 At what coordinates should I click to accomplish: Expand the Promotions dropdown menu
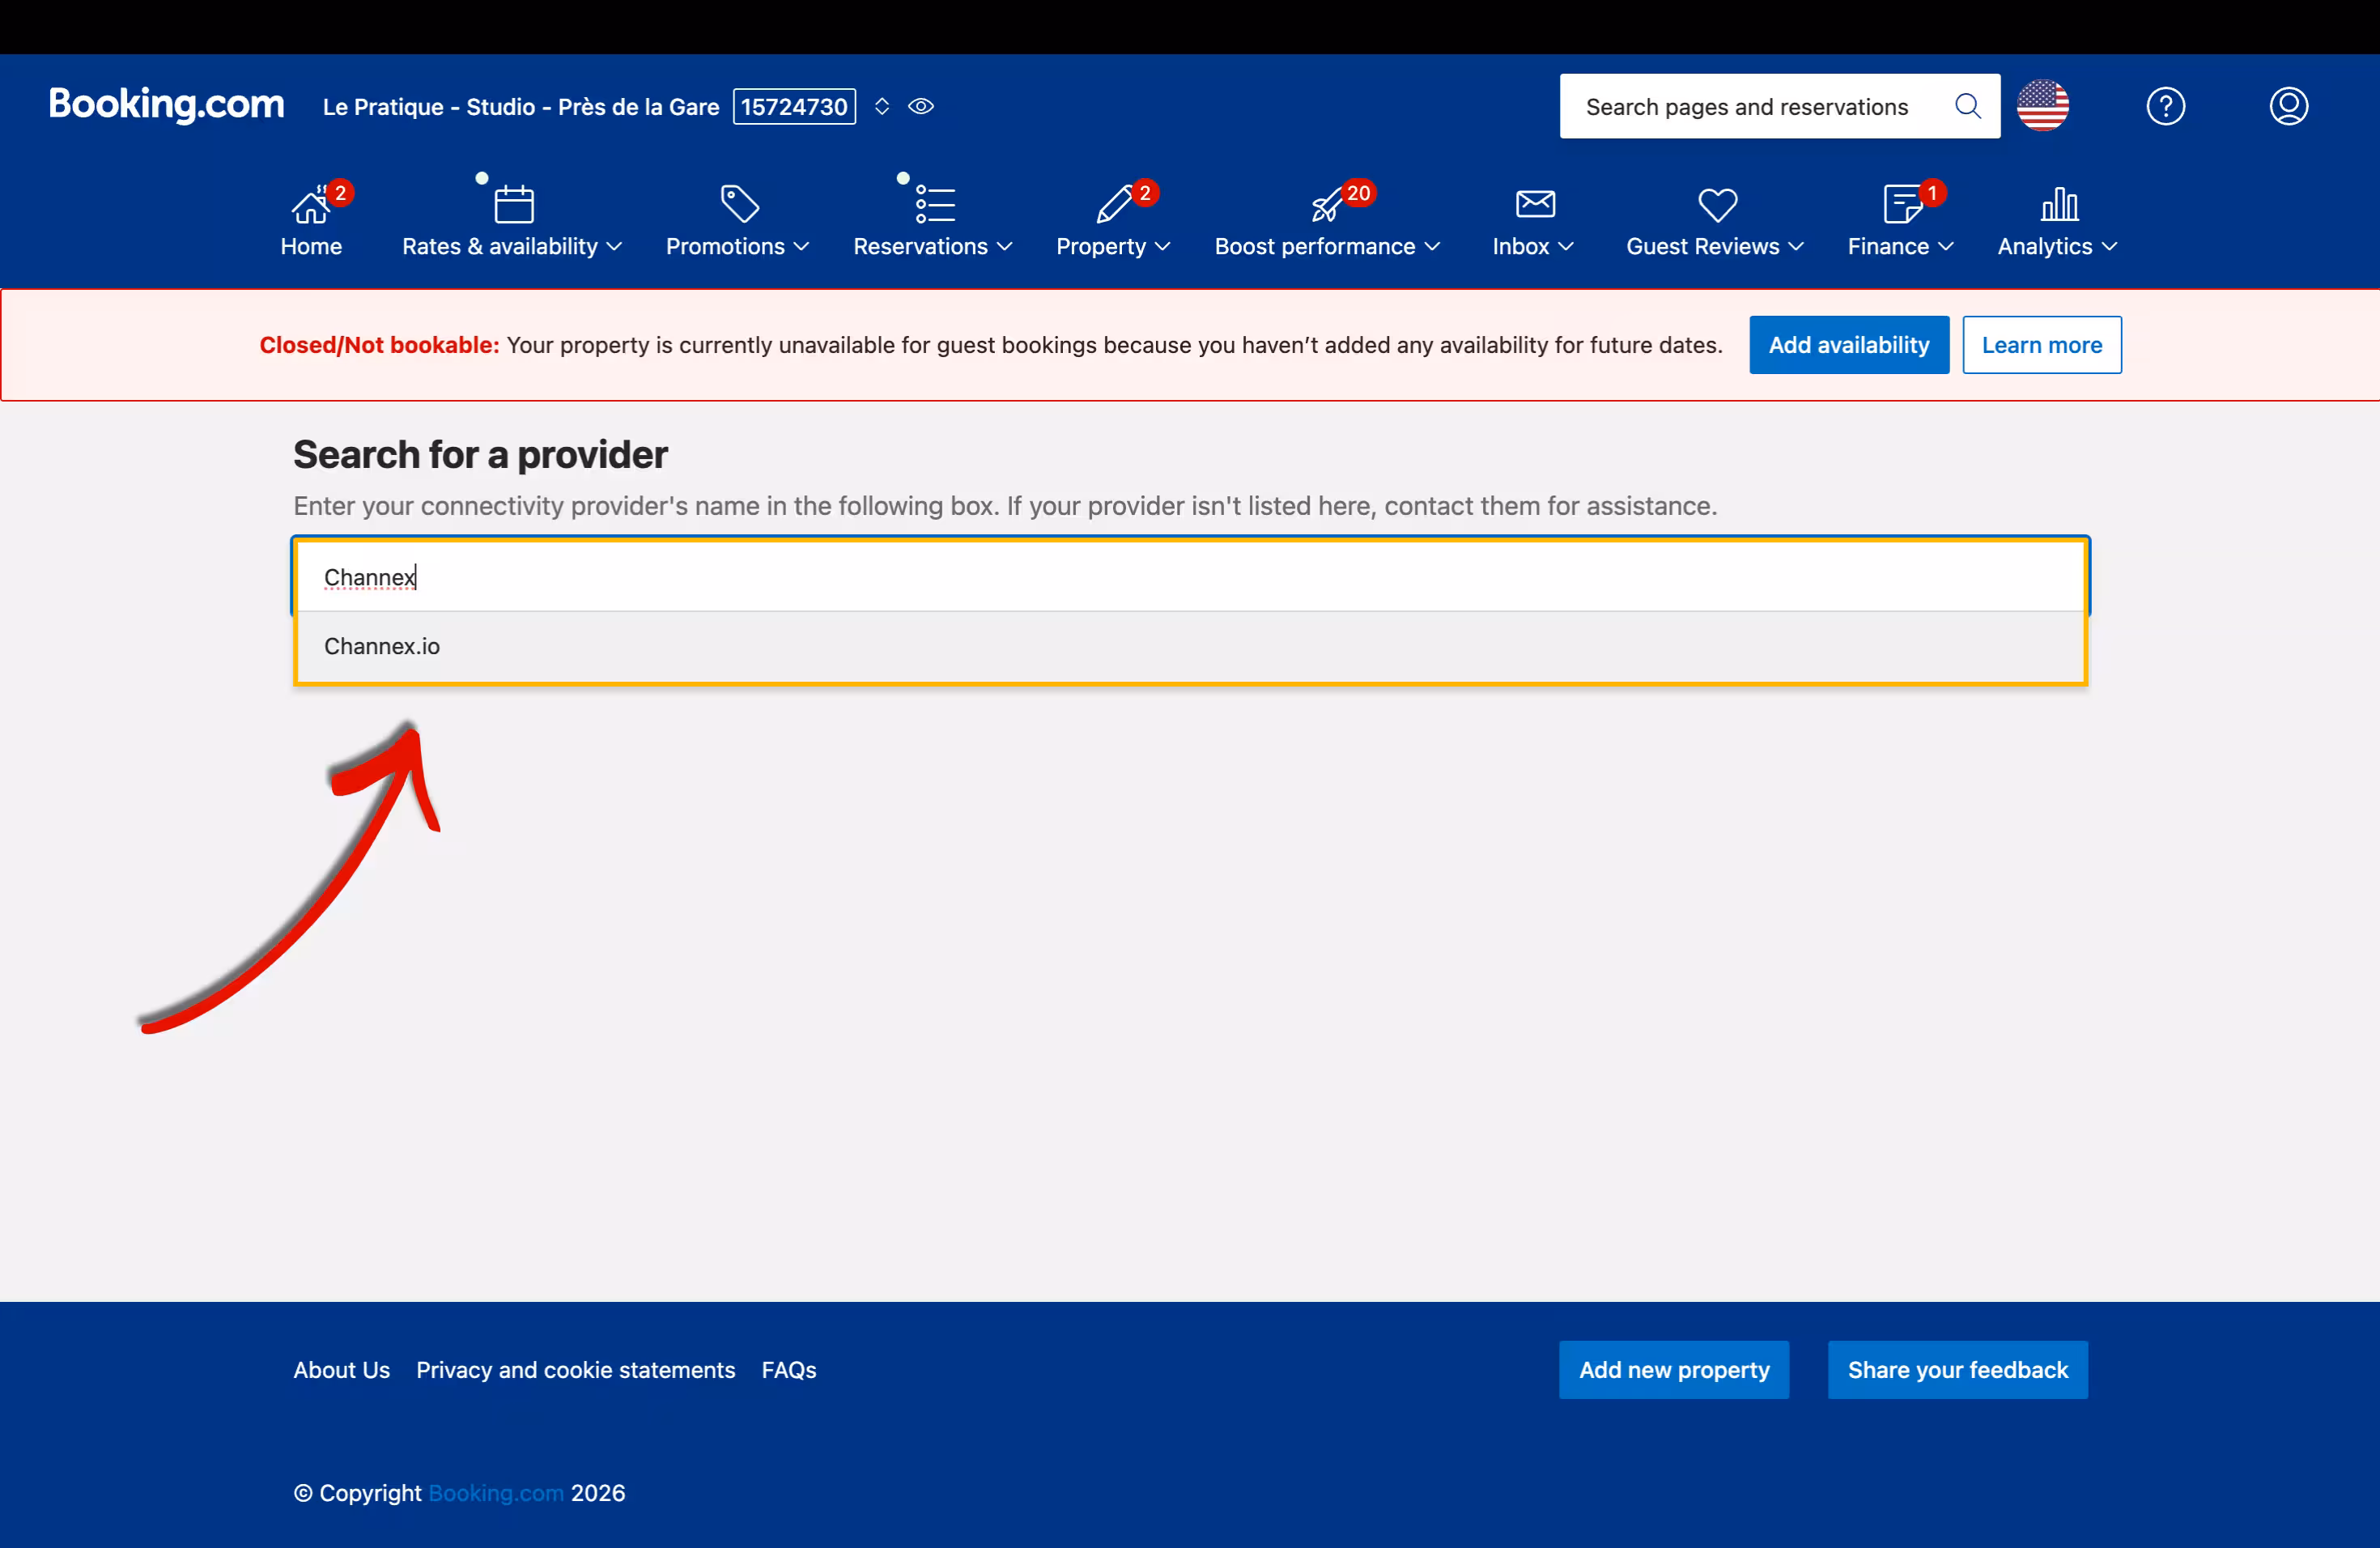[x=737, y=246]
